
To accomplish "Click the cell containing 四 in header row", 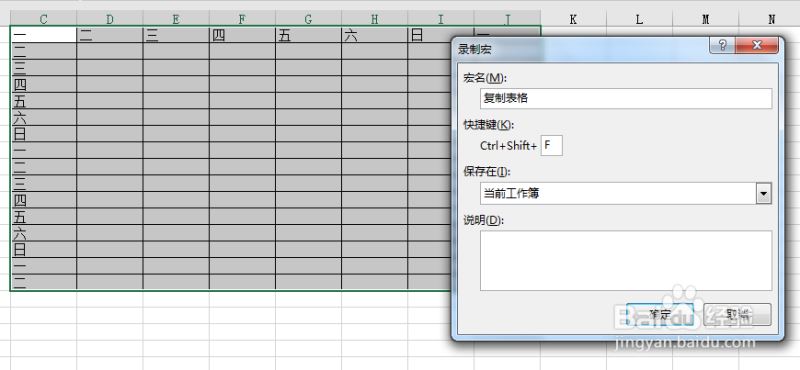I will pyautogui.click(x=242, y=35).
